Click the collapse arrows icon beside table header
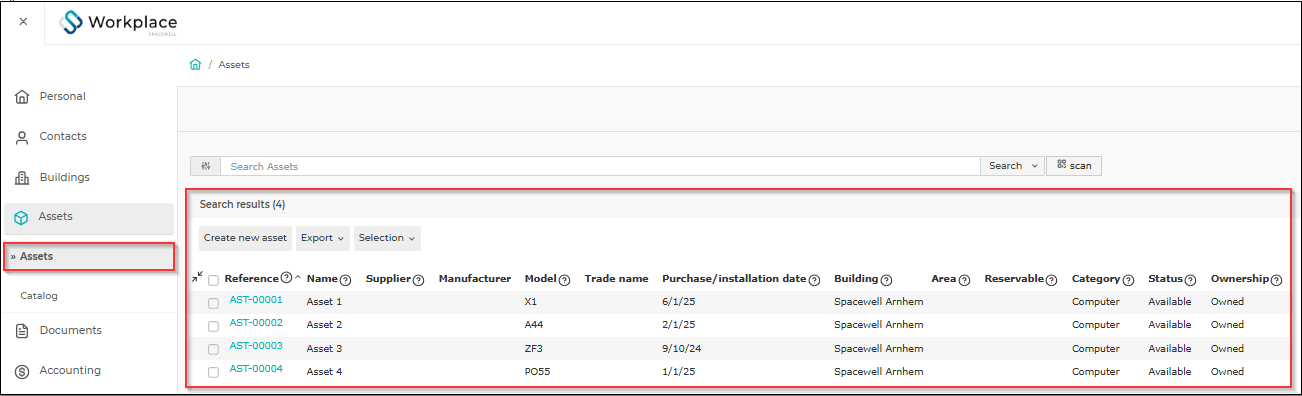The image size is (1302, 396). coord(197,277)
